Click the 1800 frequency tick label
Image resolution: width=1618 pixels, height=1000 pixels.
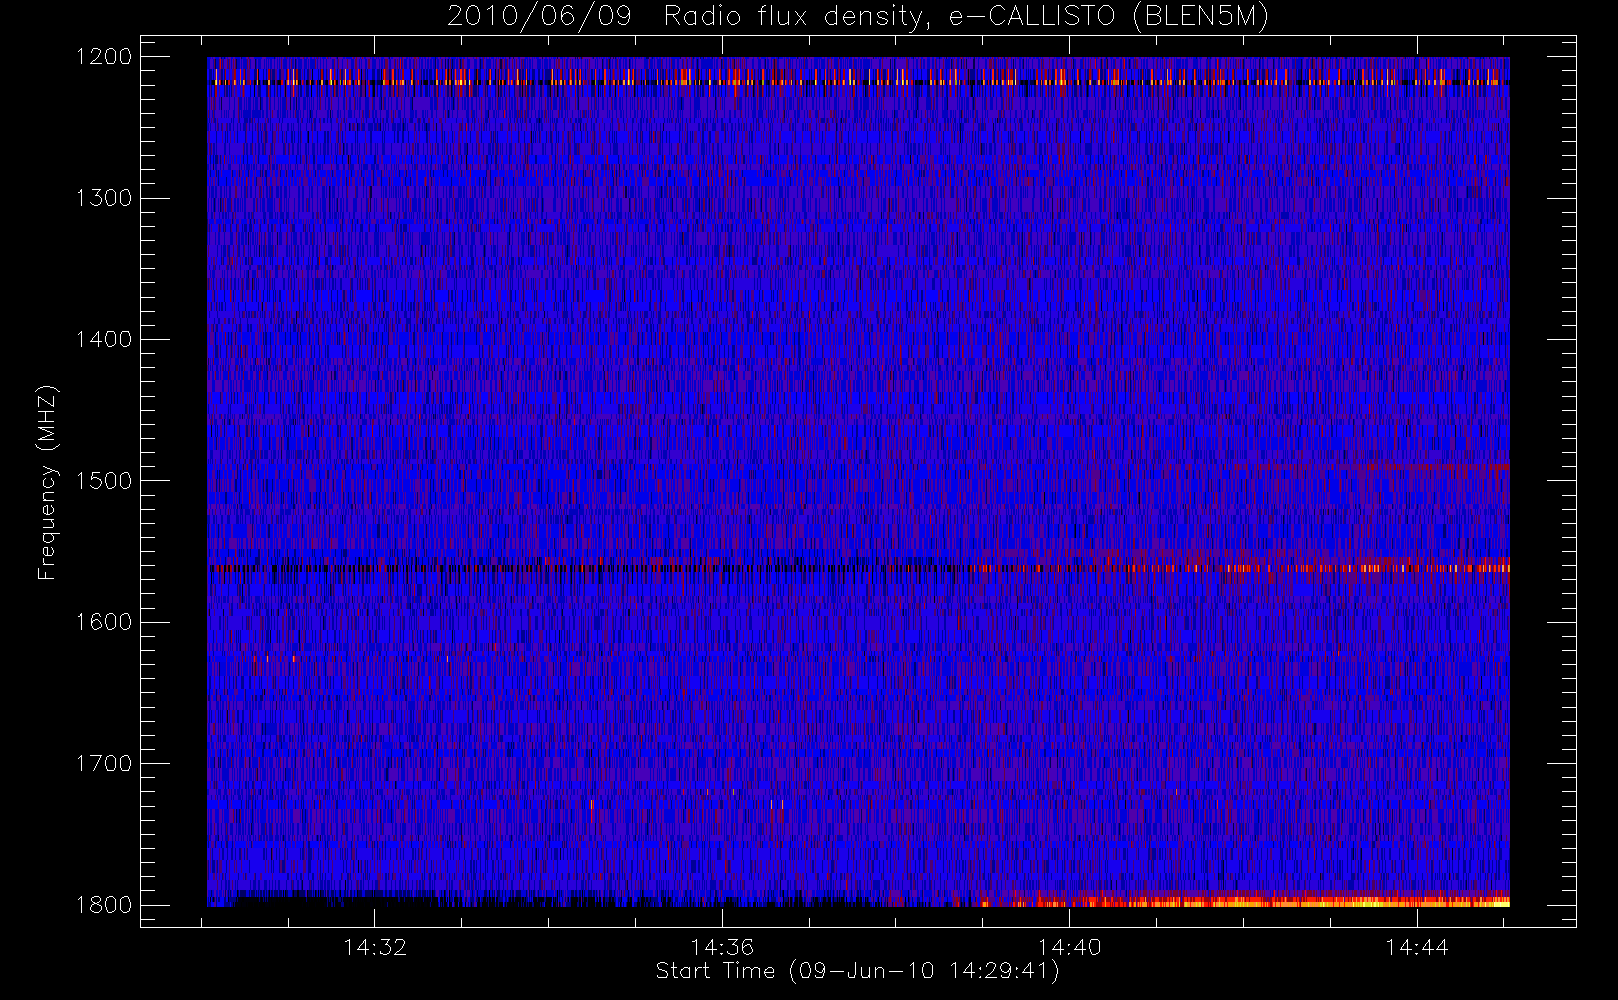tap(104, 905)
